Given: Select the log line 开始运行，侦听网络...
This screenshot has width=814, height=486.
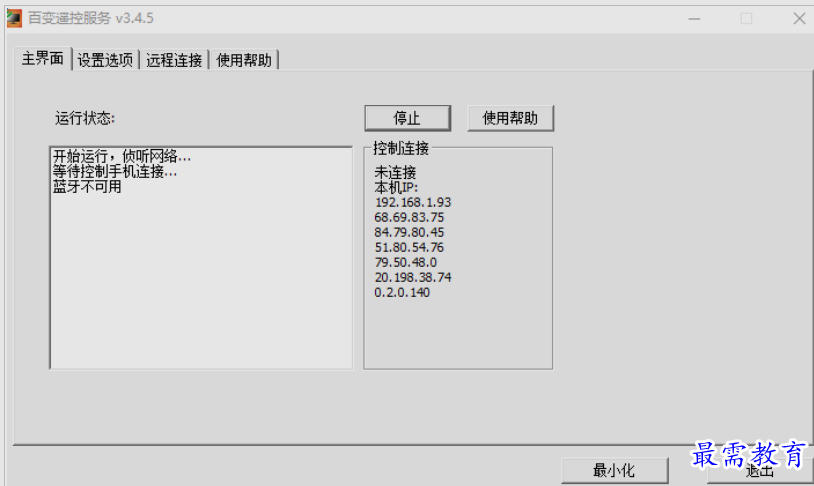Looking at the screenshot, I should (122, 156).
